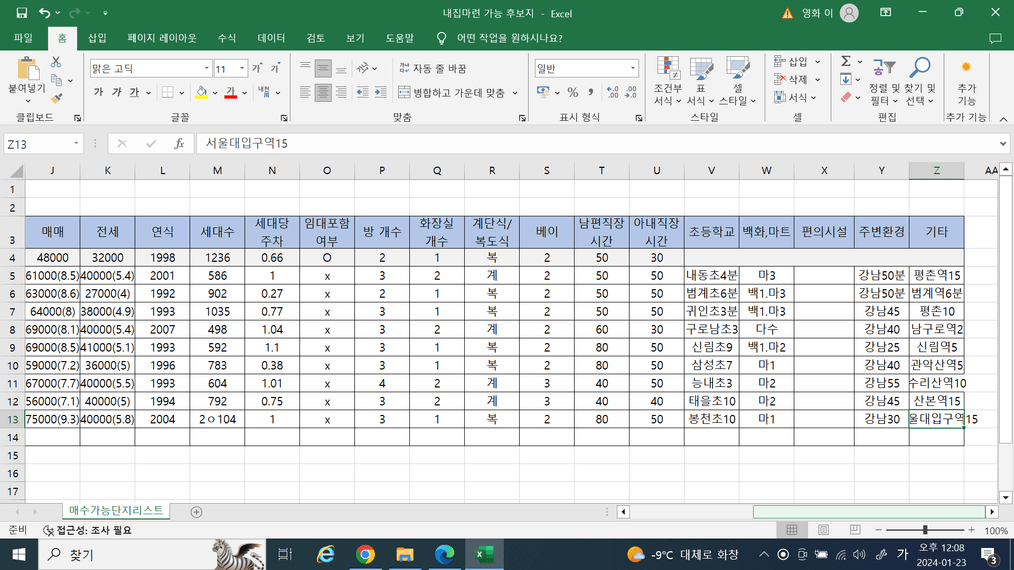
Task: Click the red font color swatch
Action: pos(231,93)
